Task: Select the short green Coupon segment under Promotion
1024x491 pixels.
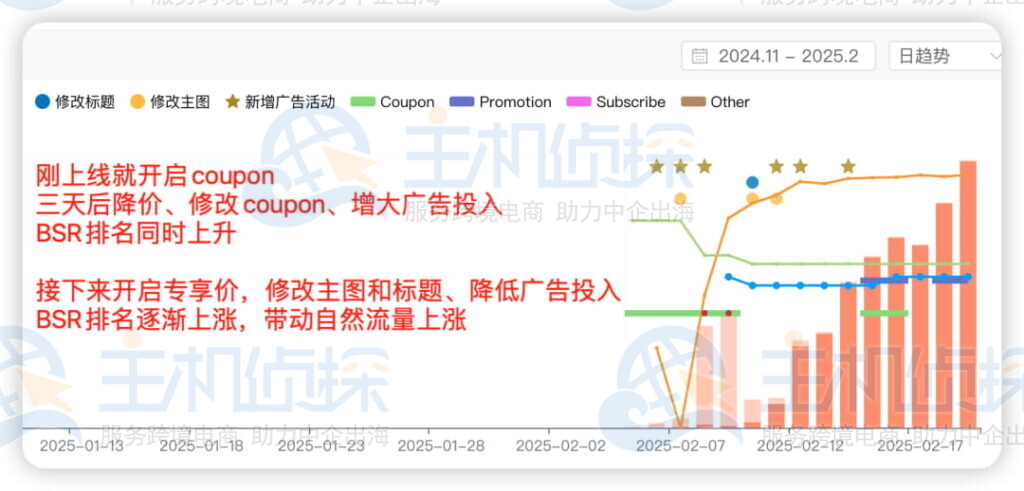Action: coord(884,313)
